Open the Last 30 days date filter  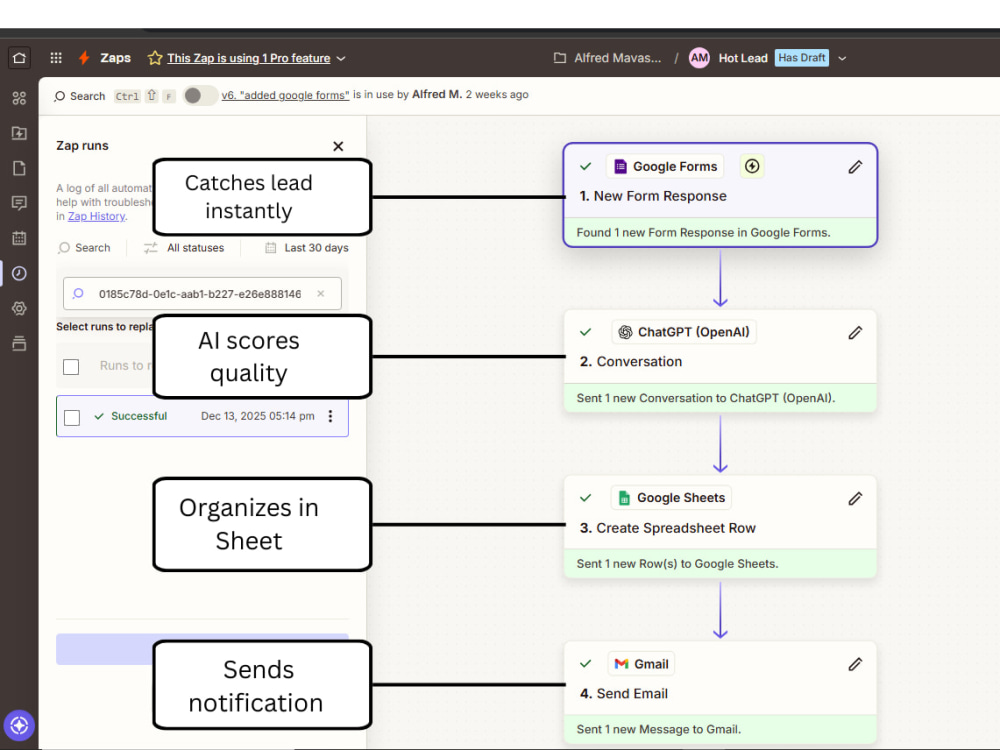click(307, 248)
